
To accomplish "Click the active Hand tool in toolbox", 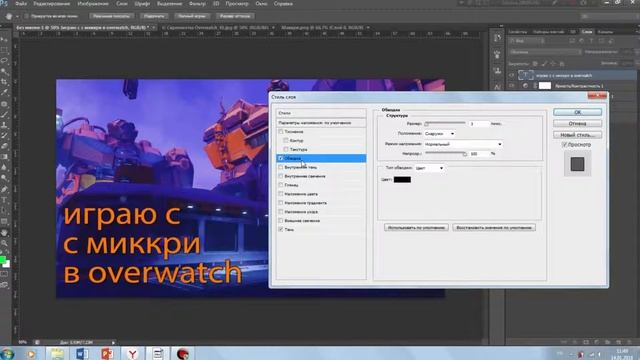I will [x=4, y=233].
